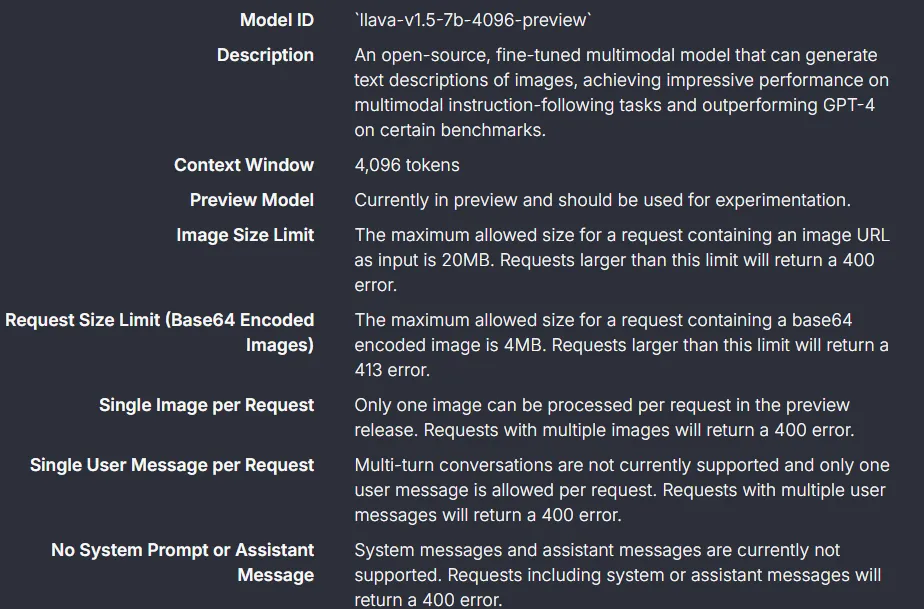Select the Preview Model label
The width and height of the screenshot is (924, 609).
click(x=252, y=200)
